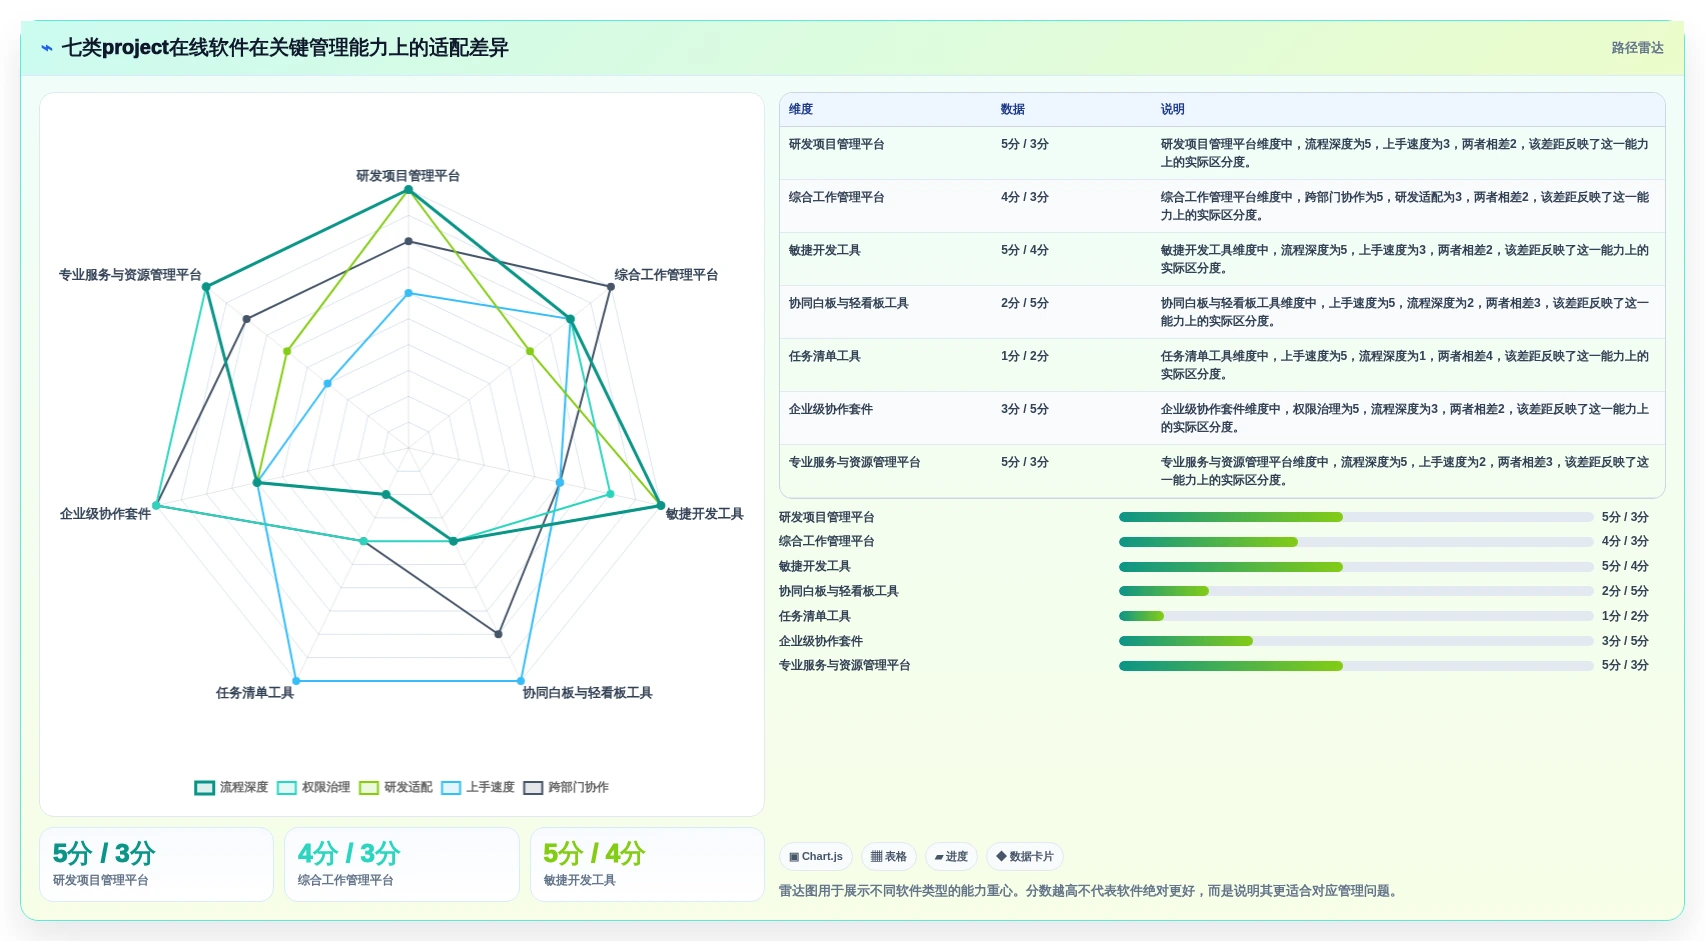Click the 企业级协作套件 row explanation text
This screenshot has height=941, width=1705.
1405,418
